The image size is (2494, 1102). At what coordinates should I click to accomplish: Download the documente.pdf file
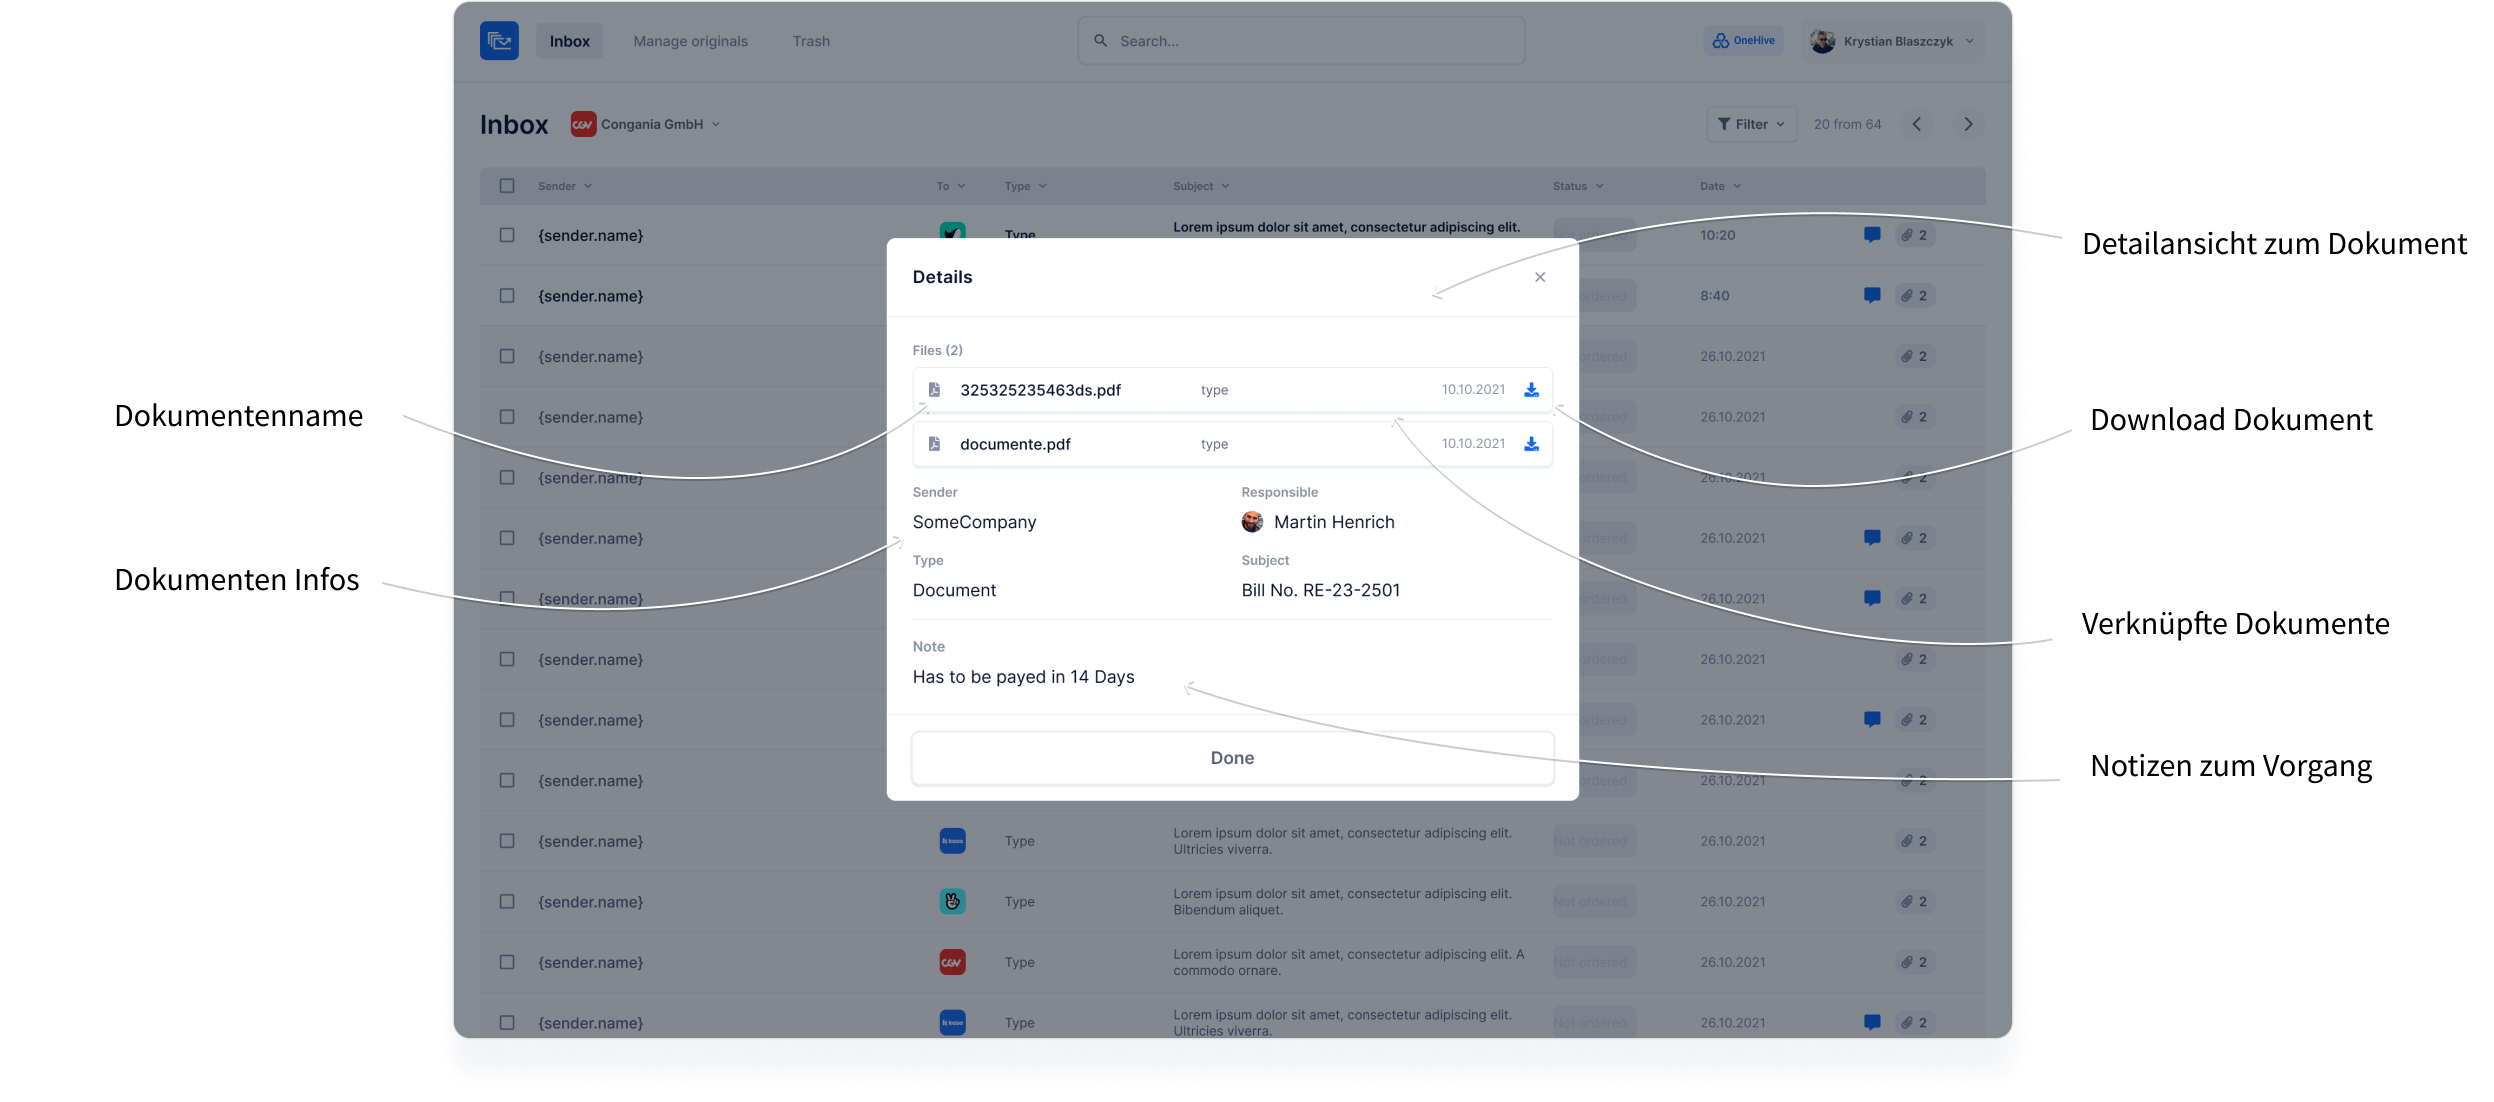[1530, 444]
